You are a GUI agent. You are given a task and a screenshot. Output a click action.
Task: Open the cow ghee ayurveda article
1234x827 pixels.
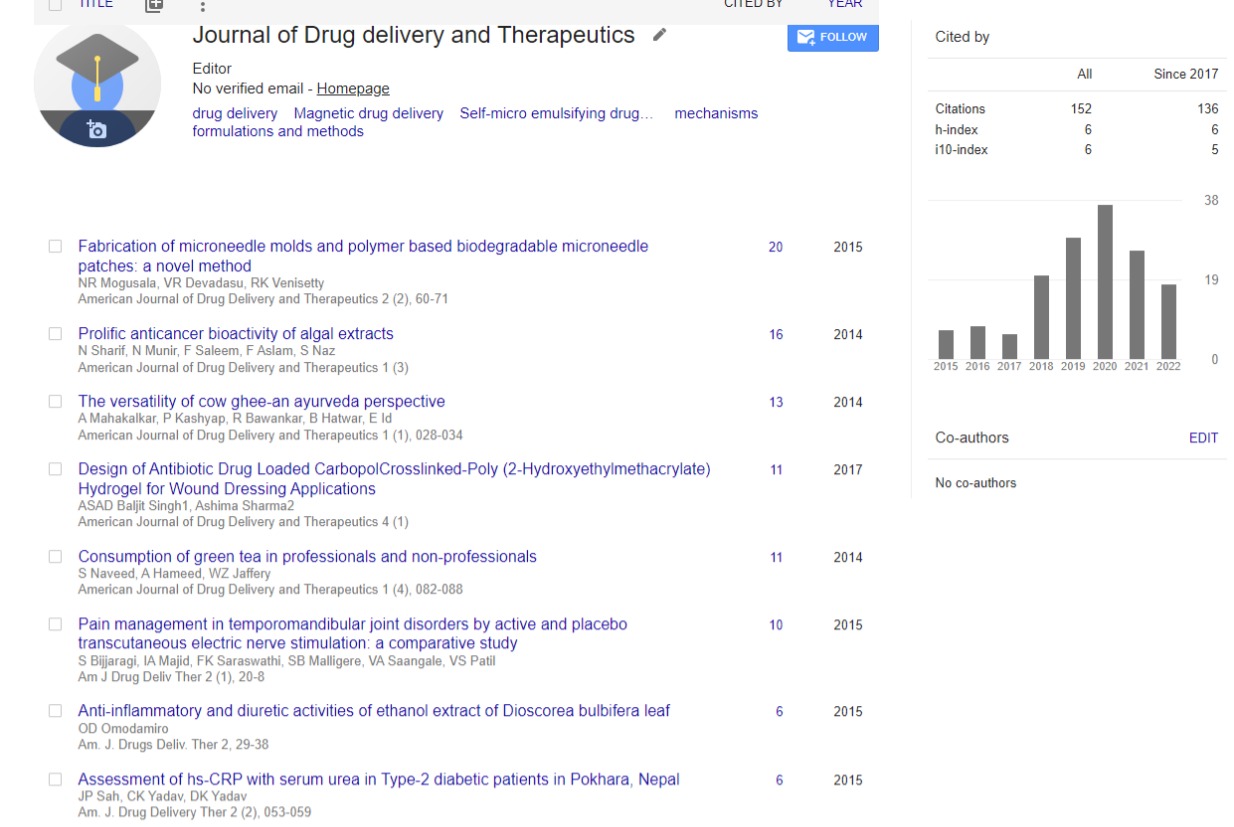(261, 402)
